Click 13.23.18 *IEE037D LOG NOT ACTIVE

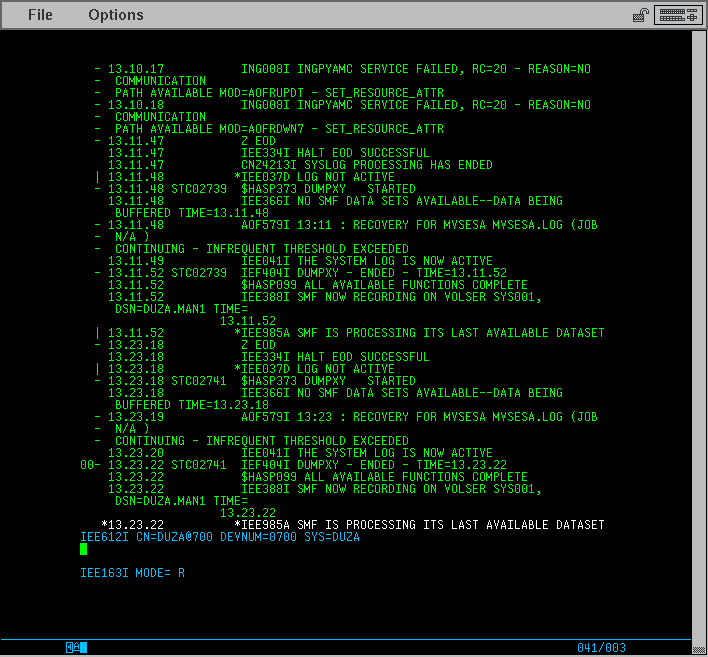click(245, 369)
